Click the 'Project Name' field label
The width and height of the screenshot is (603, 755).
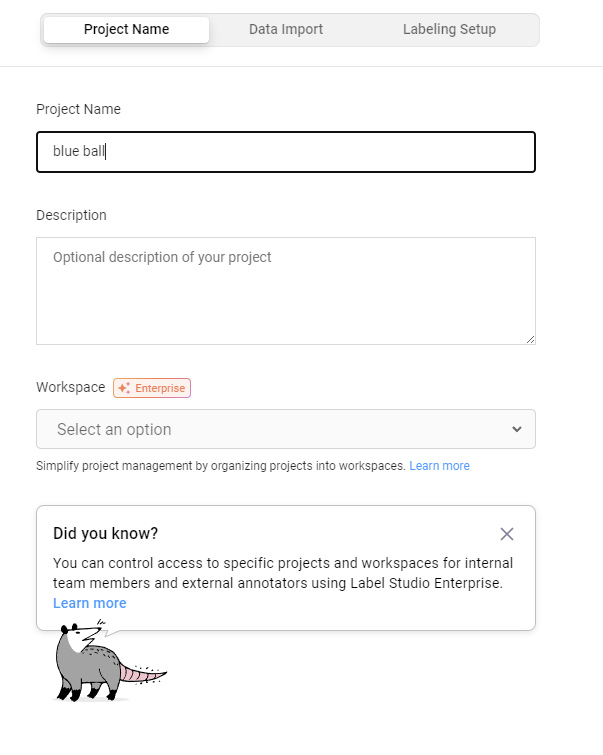point(78,109)
